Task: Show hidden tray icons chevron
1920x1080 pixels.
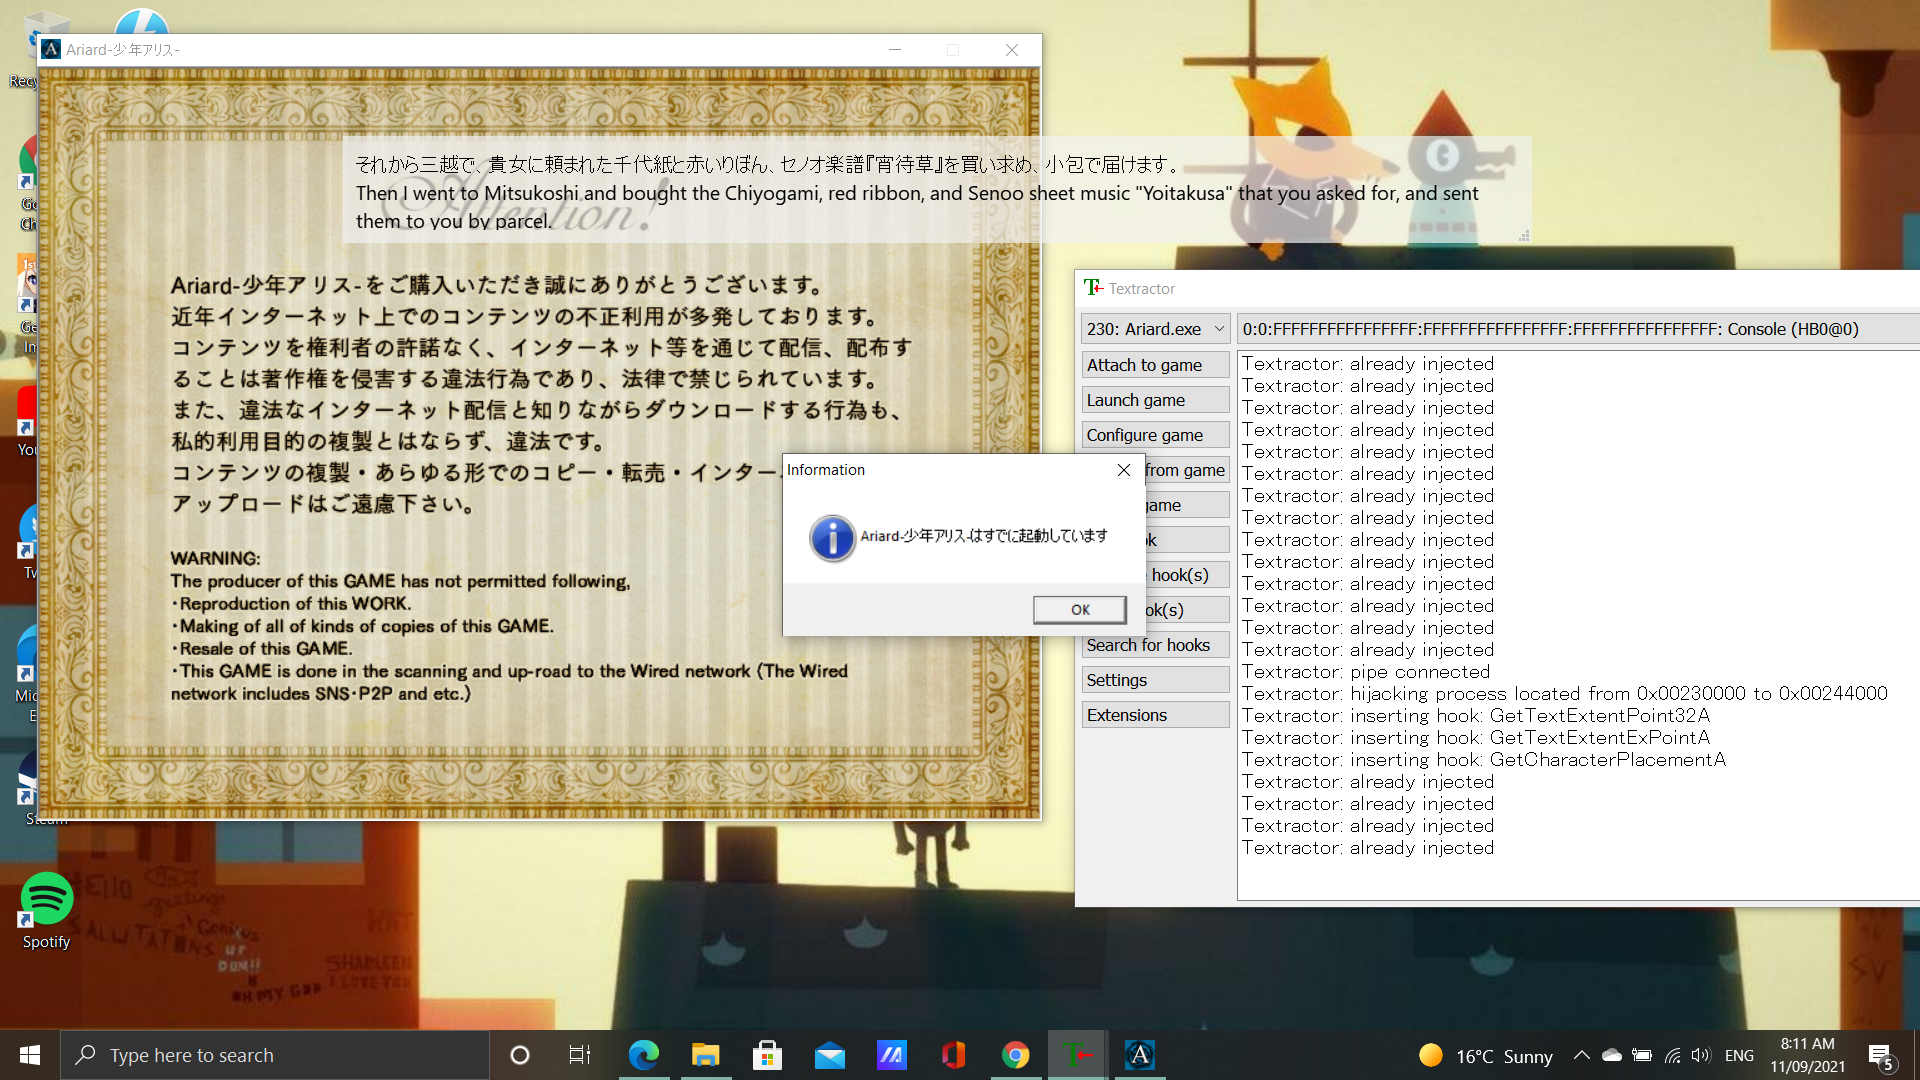Action: click(x=1581, y=1055)
